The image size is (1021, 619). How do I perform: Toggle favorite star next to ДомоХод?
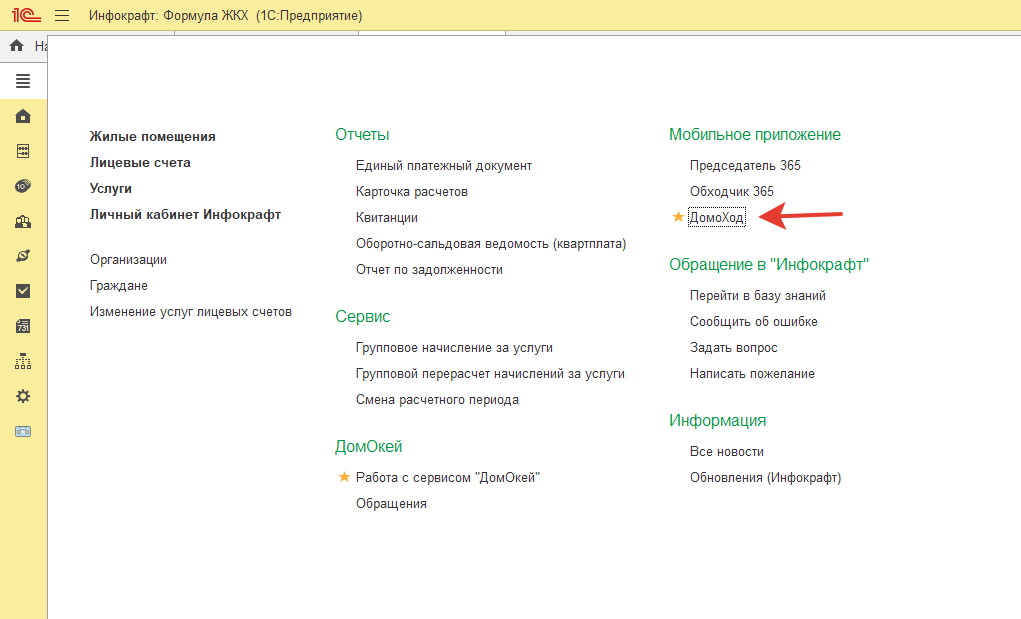pyautogui.click(x=678, y=217)
